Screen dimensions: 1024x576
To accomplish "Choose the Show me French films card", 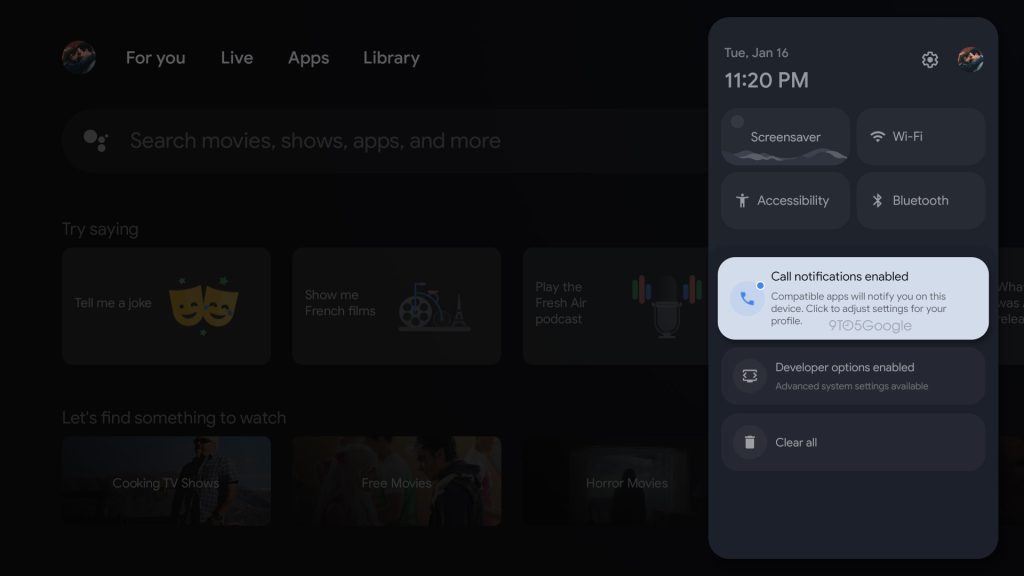I will coord(396,306).
